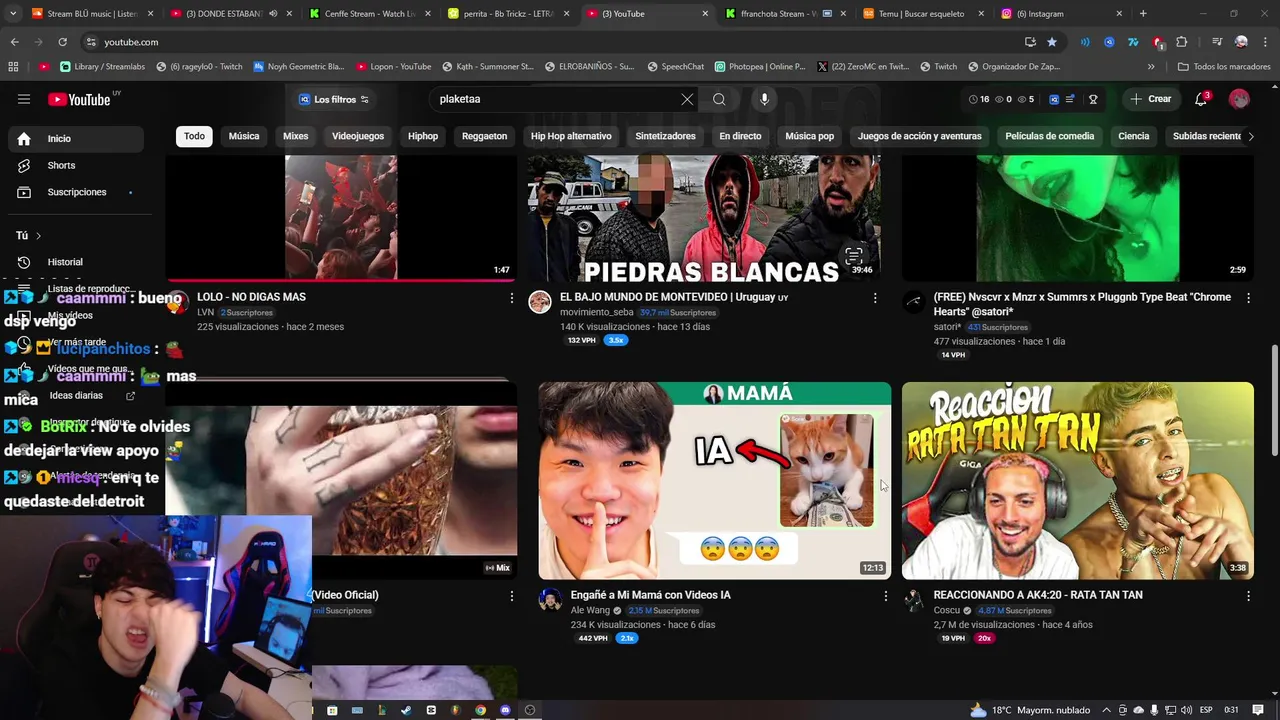Viewport: 1280px width, 720px height.
Task: Open the account avatar menu
Action: coord(1239,99)
